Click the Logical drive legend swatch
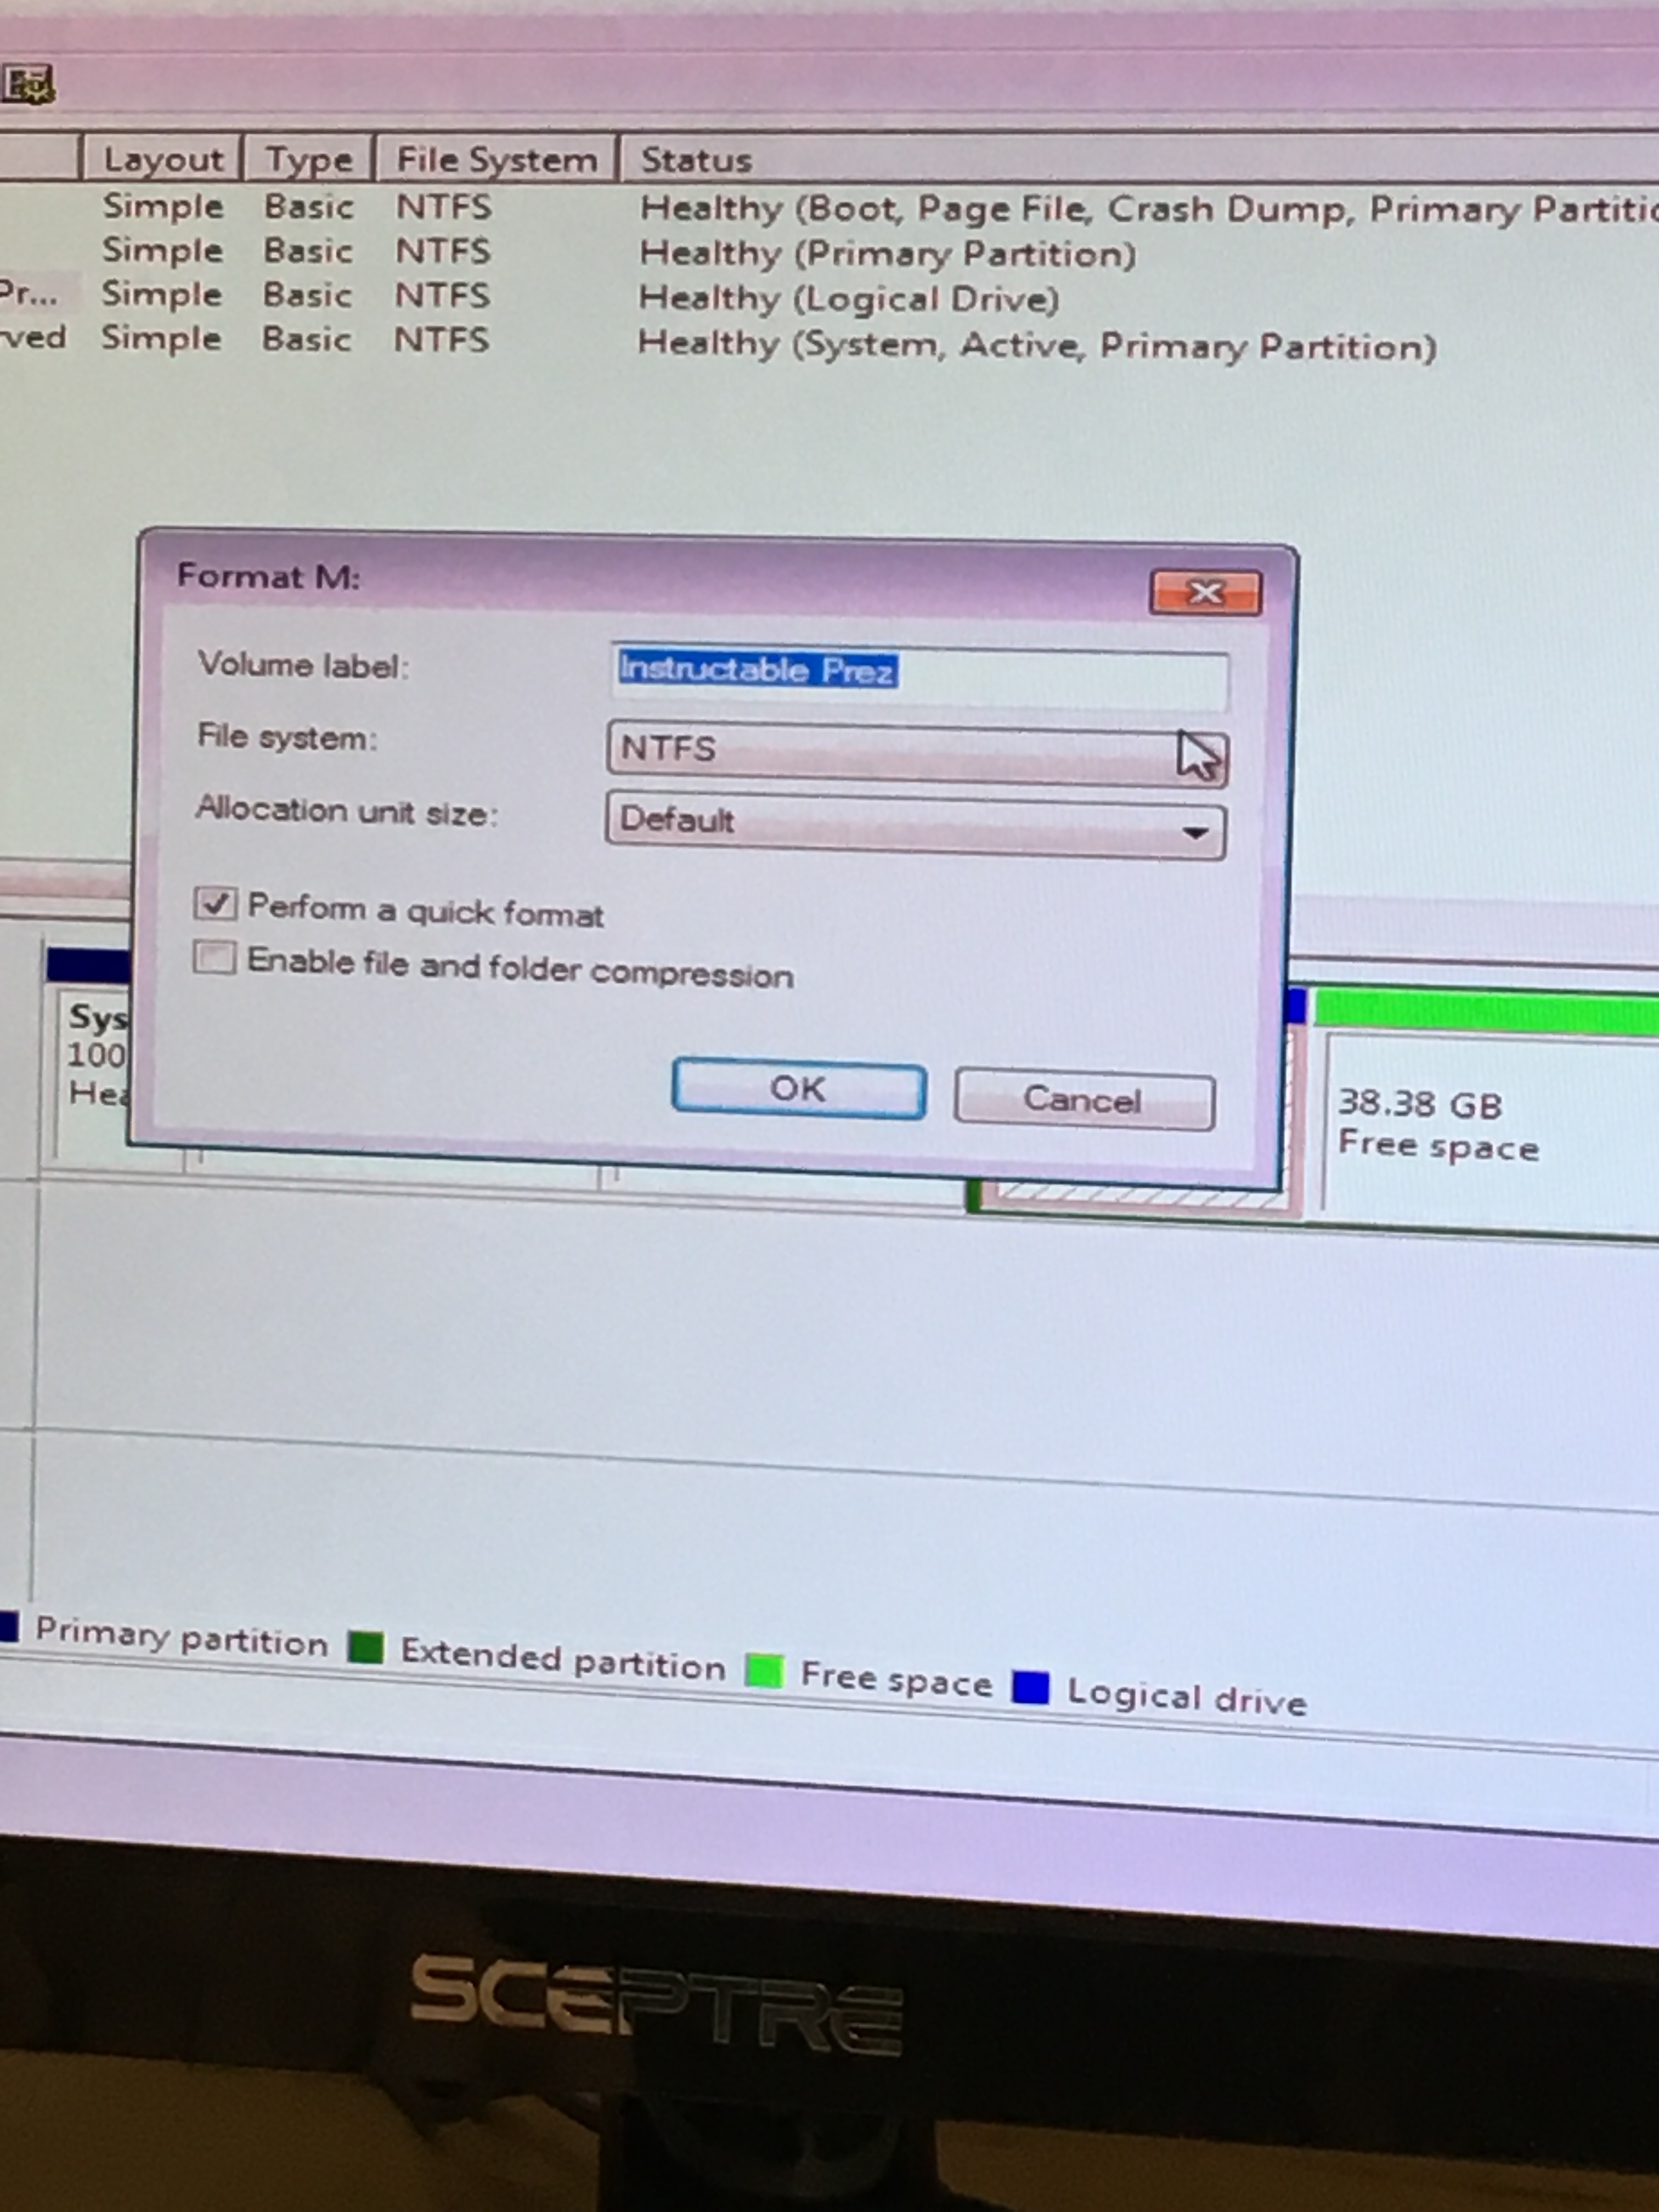The height and width of the screenshot is (2212, 1659). [x=1030, y=1687]
